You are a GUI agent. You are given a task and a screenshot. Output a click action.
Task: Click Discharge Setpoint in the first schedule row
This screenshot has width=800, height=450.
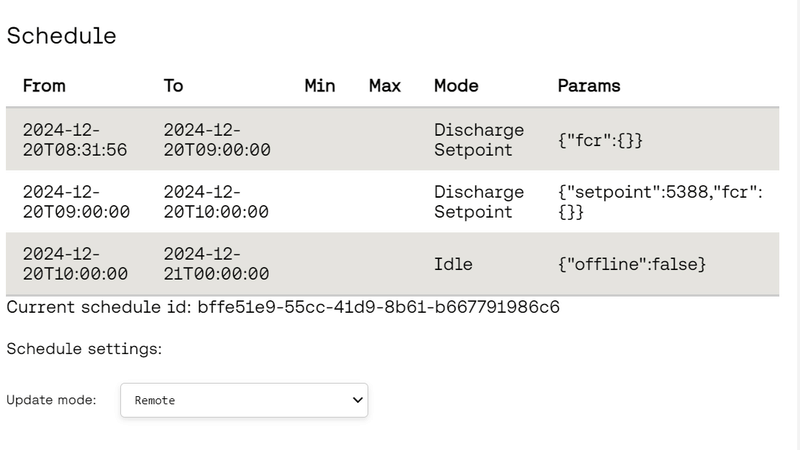pos(478,140)
